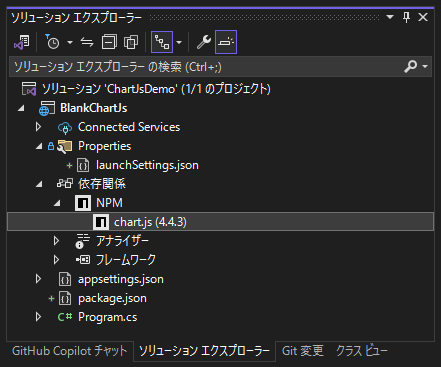Close the Solution Explorer panel
This screenshot has height=367, width=441.
pos(423,17)
